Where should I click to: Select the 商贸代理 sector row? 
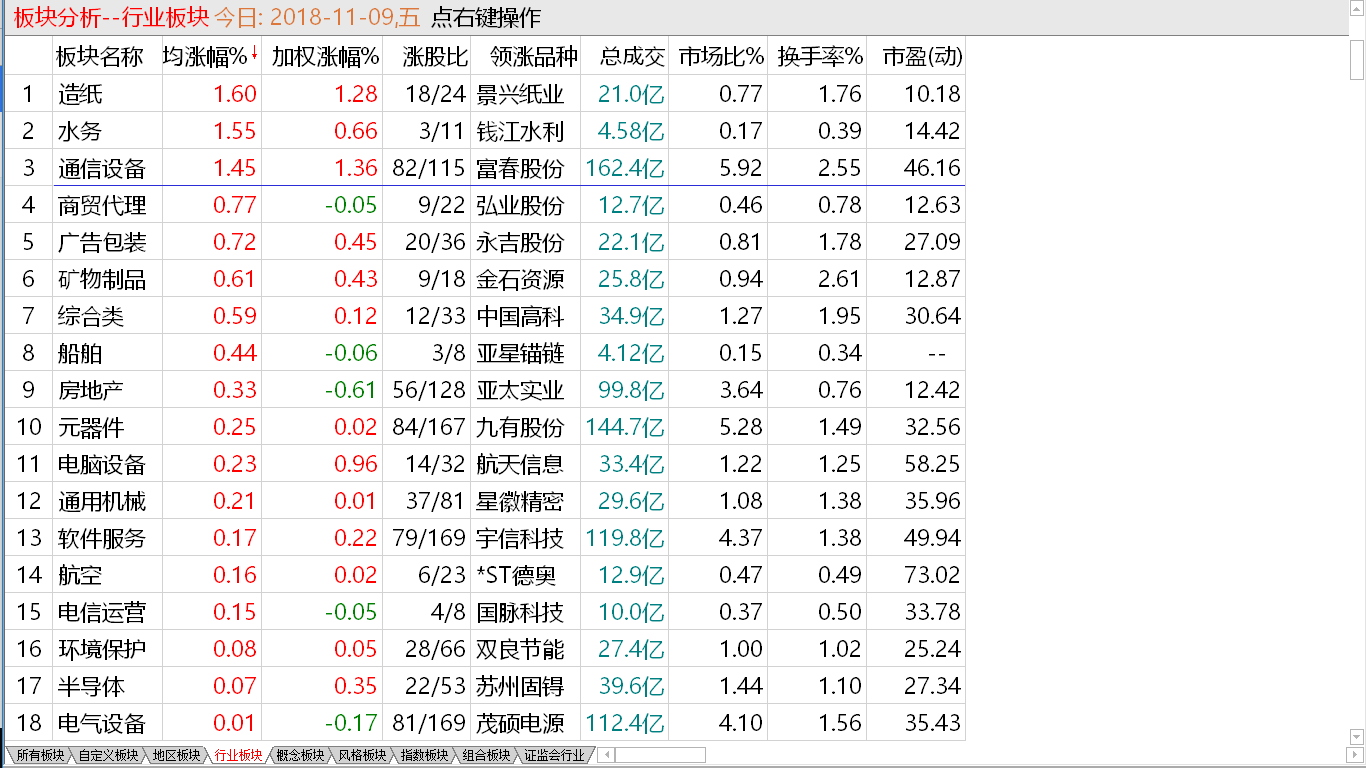(x=485, y=206)
